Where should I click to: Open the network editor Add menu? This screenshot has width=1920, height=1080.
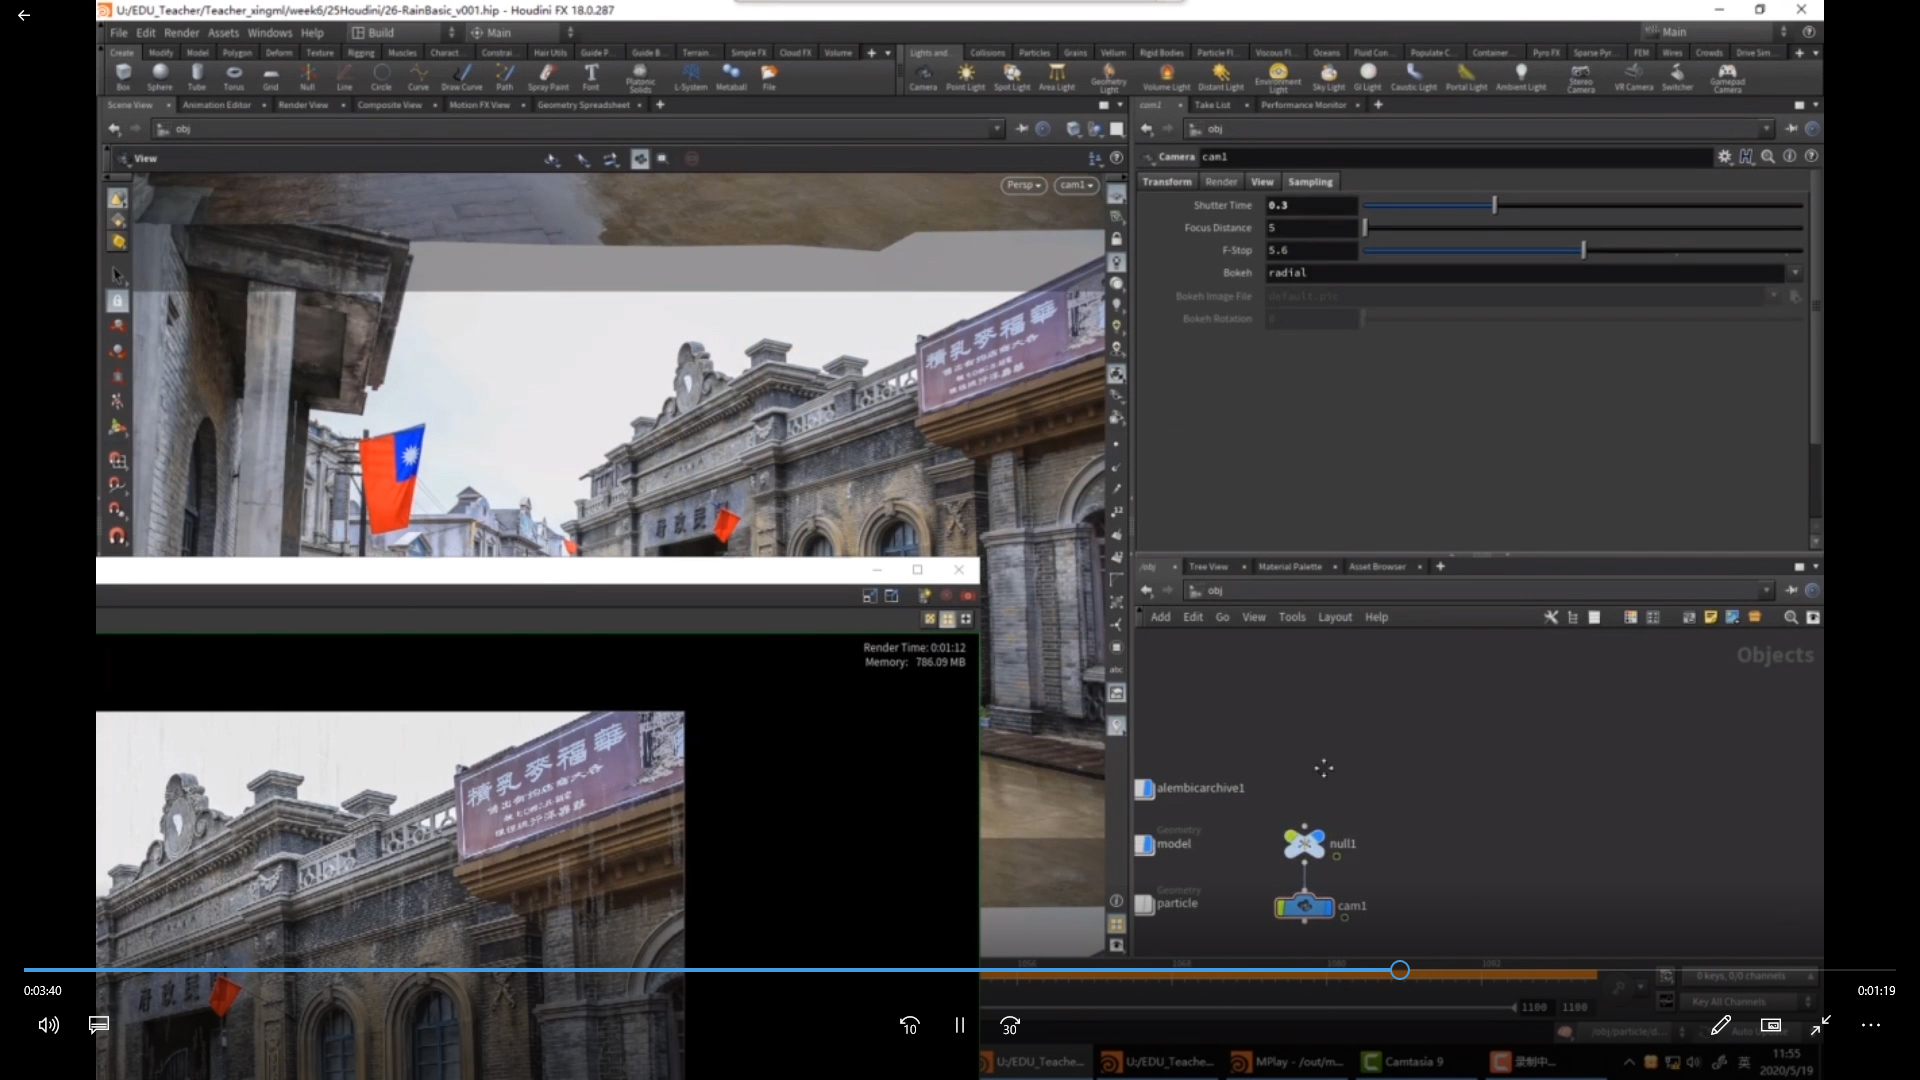(1160, 617)
